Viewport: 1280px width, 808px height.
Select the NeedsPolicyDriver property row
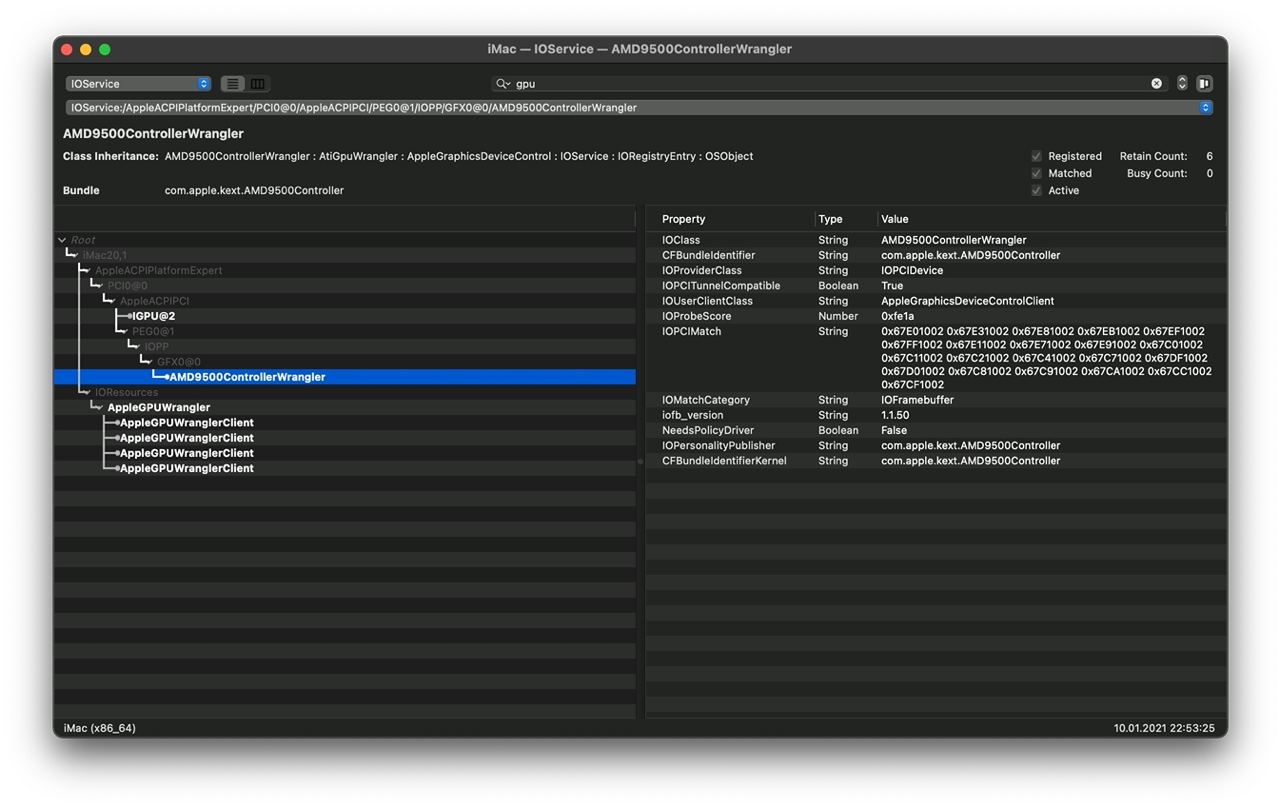point(936,430)
